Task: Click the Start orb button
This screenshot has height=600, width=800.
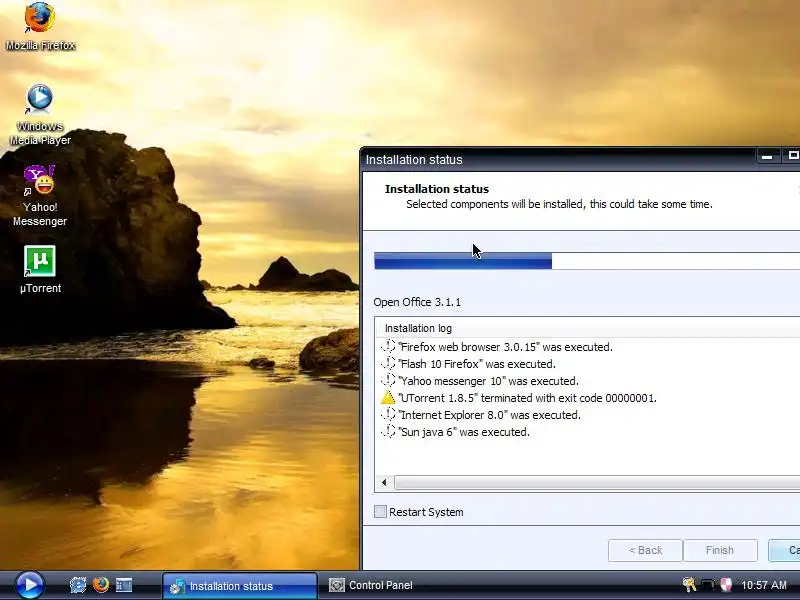Action: 30,585
